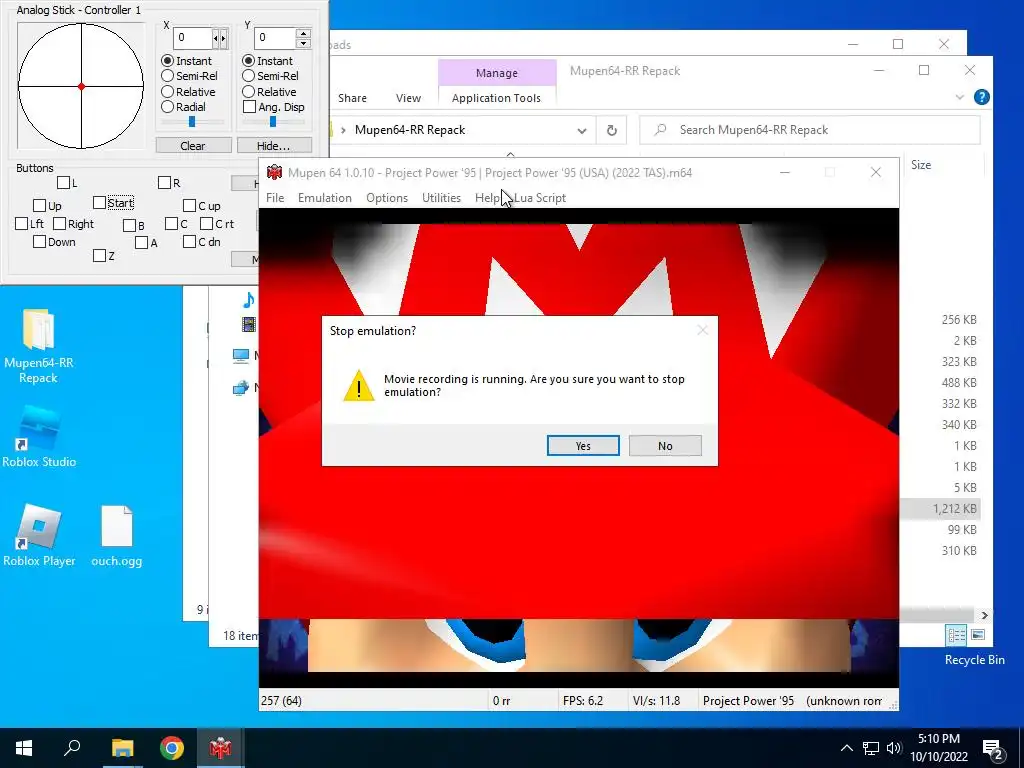Viewport: 1024px width, 768px height.
Task: Show hidden system tray icons
Action: point(846,748)
